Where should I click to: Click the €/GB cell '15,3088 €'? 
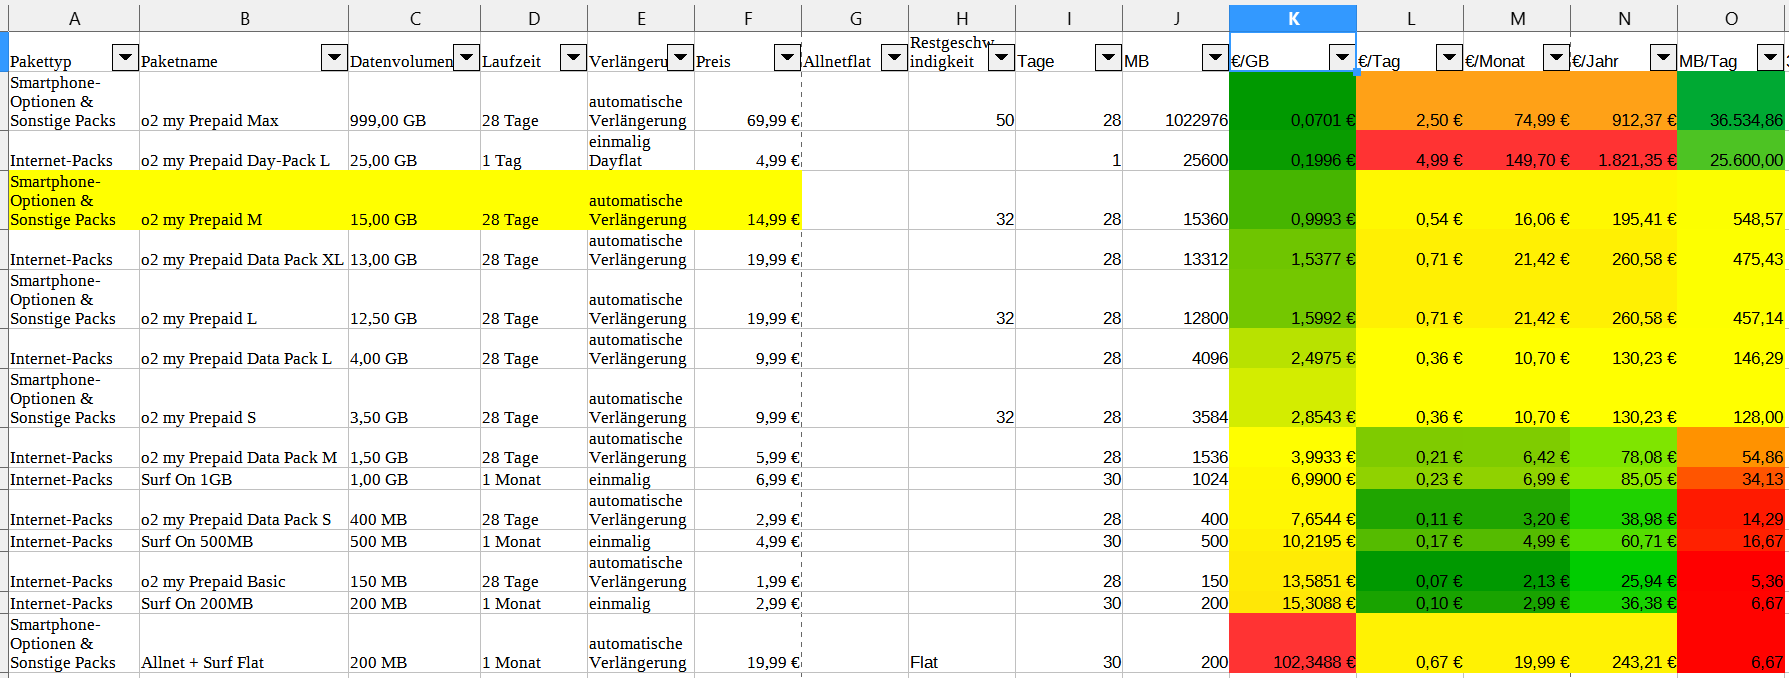(x=1293, y=603)
